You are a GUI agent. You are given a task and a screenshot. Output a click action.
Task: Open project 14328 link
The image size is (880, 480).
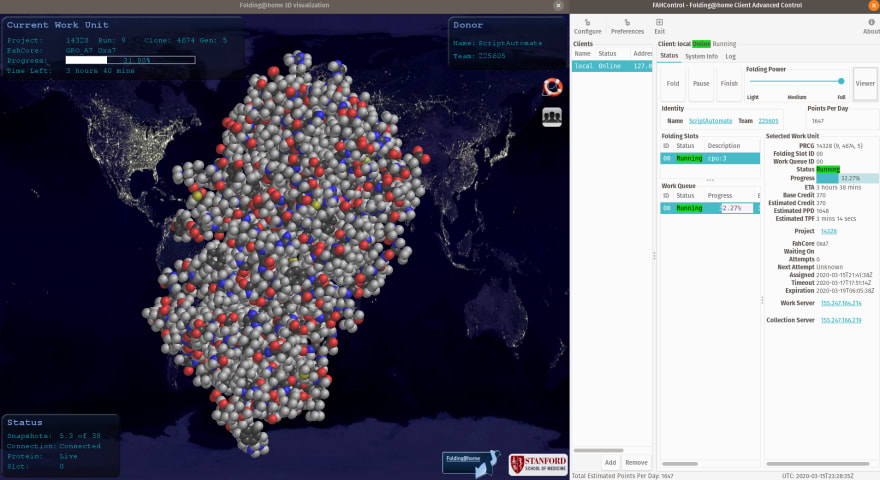click(828, 231)
